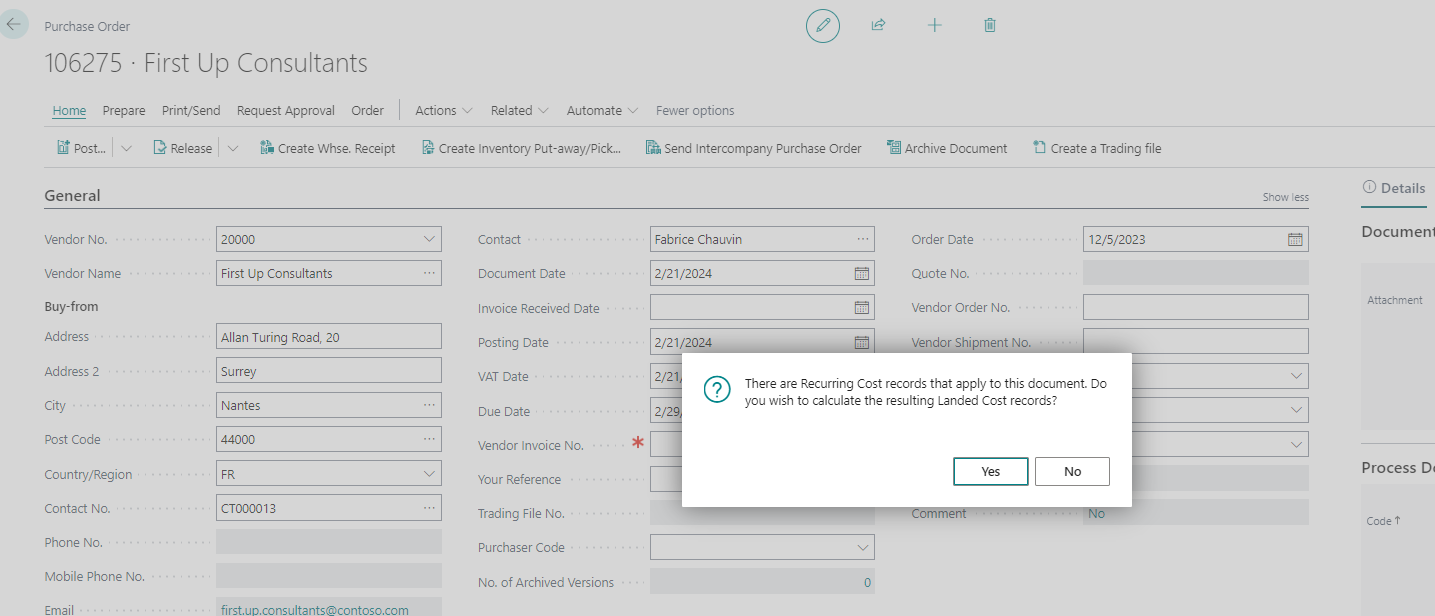The width and height of the screenshot is (1435, 616).
Task: Open the Actions menu
Action: (444, 111)
